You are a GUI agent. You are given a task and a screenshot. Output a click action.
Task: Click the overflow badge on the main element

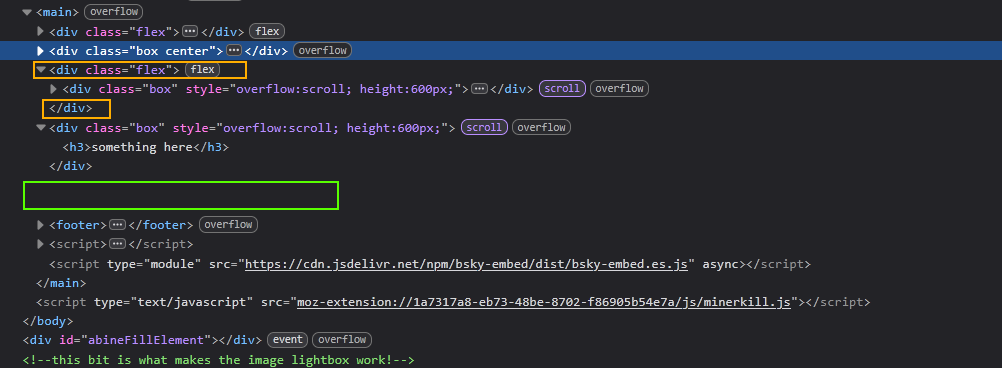114,12
